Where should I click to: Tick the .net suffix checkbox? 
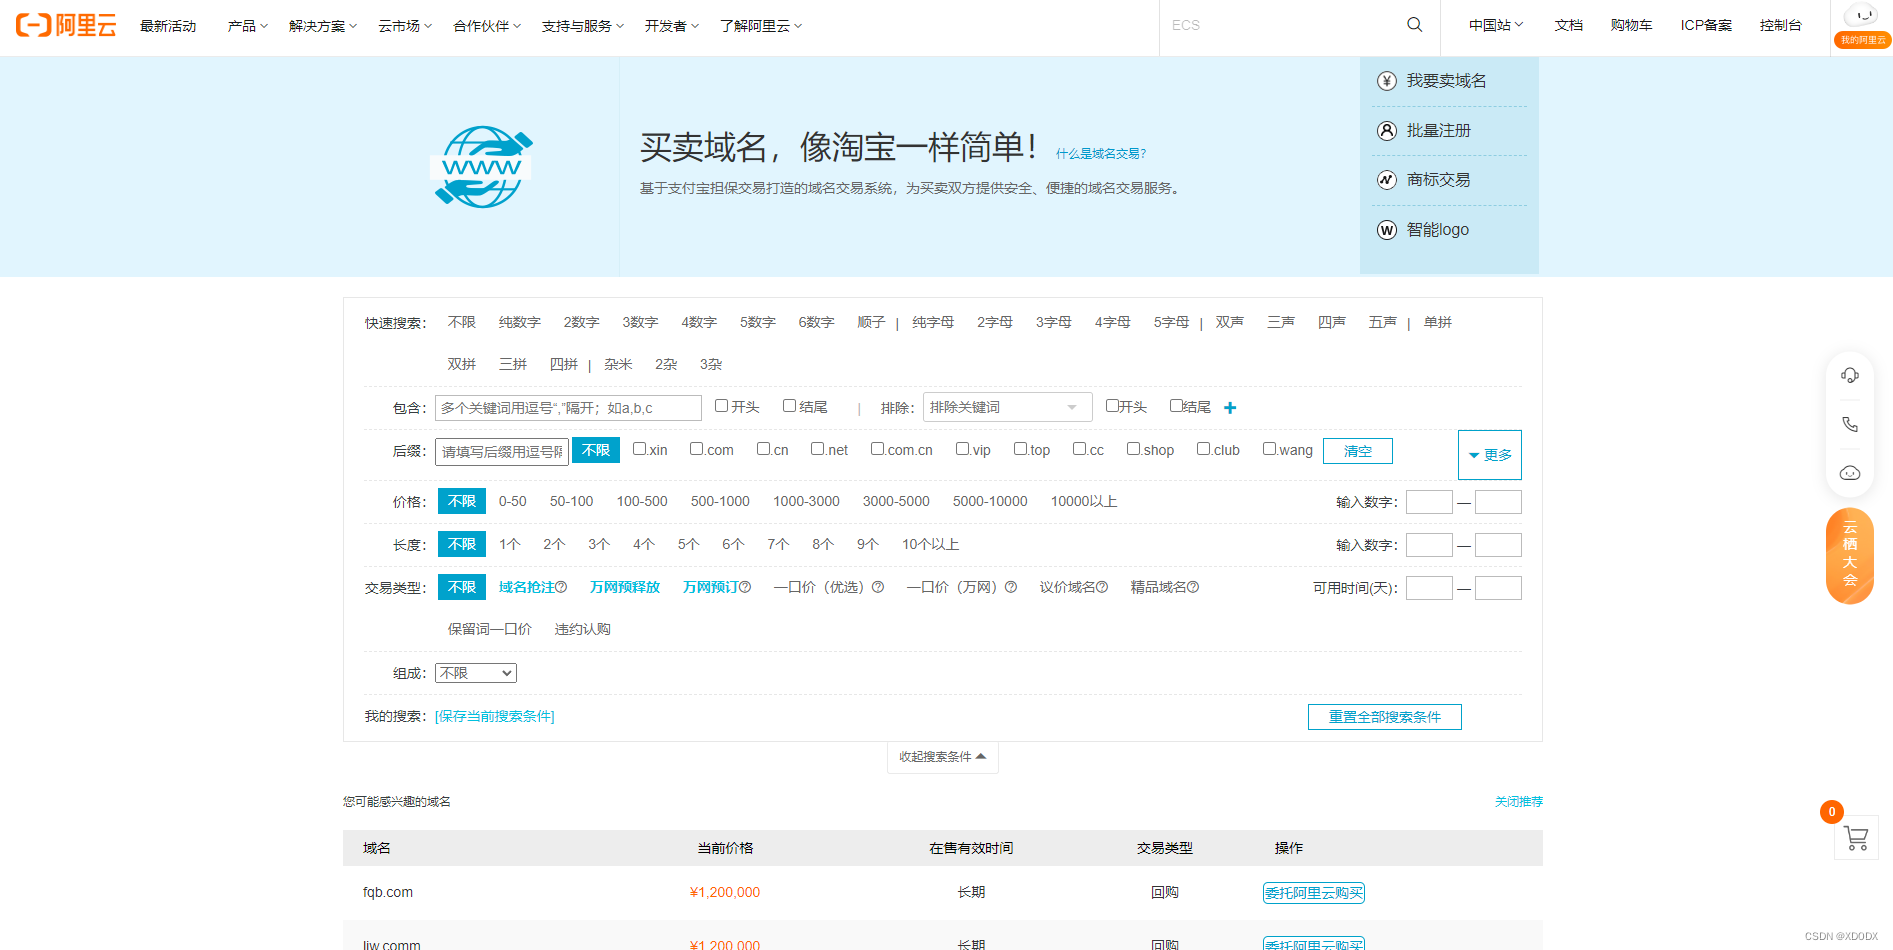click(817, 449)
